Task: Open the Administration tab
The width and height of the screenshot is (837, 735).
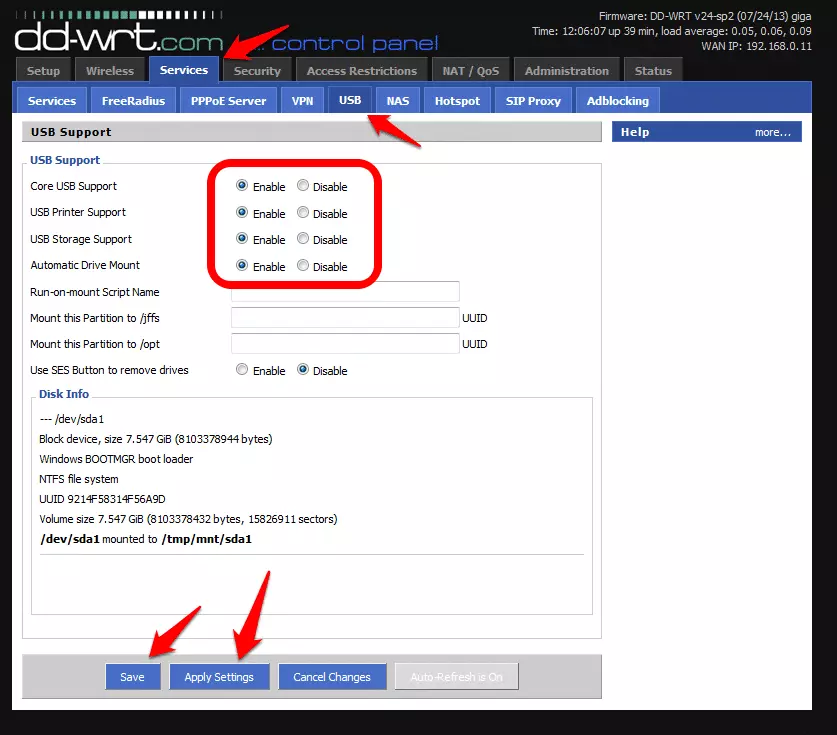Action: tap(566, 71)
